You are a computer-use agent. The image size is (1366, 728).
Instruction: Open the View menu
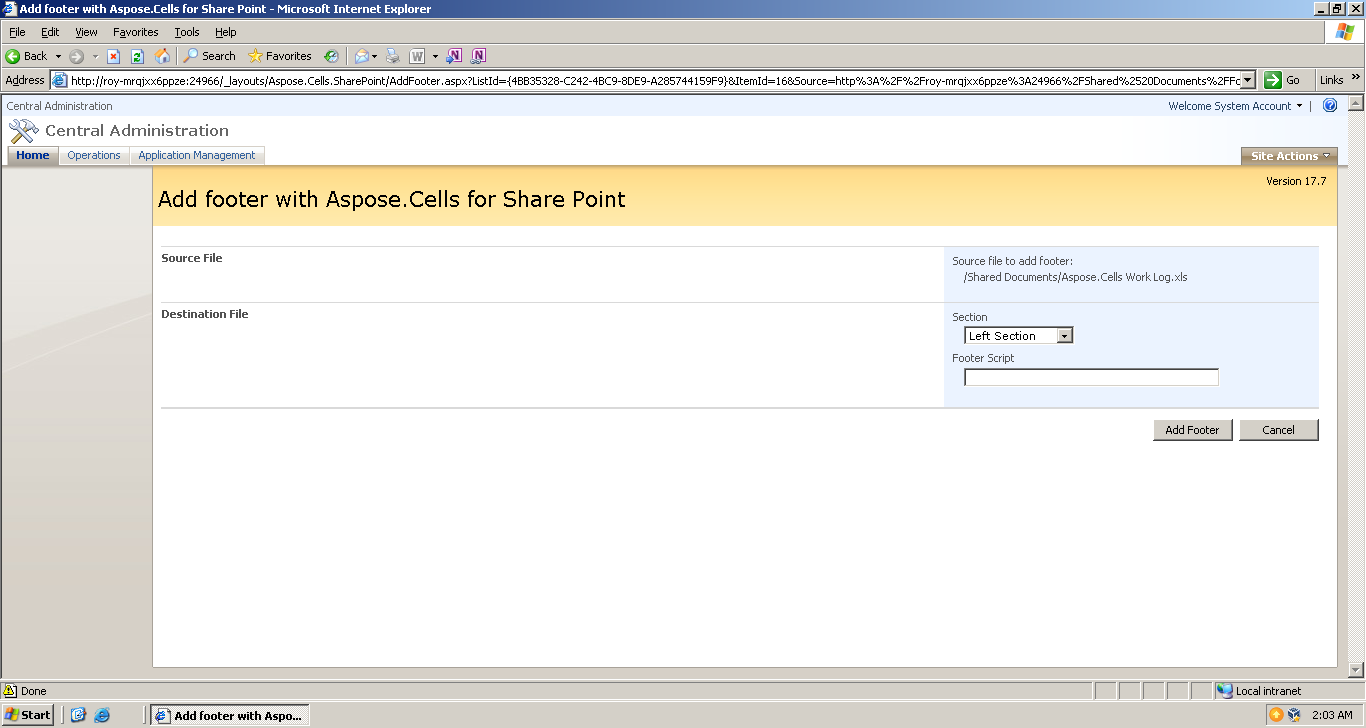pos(86,32)
